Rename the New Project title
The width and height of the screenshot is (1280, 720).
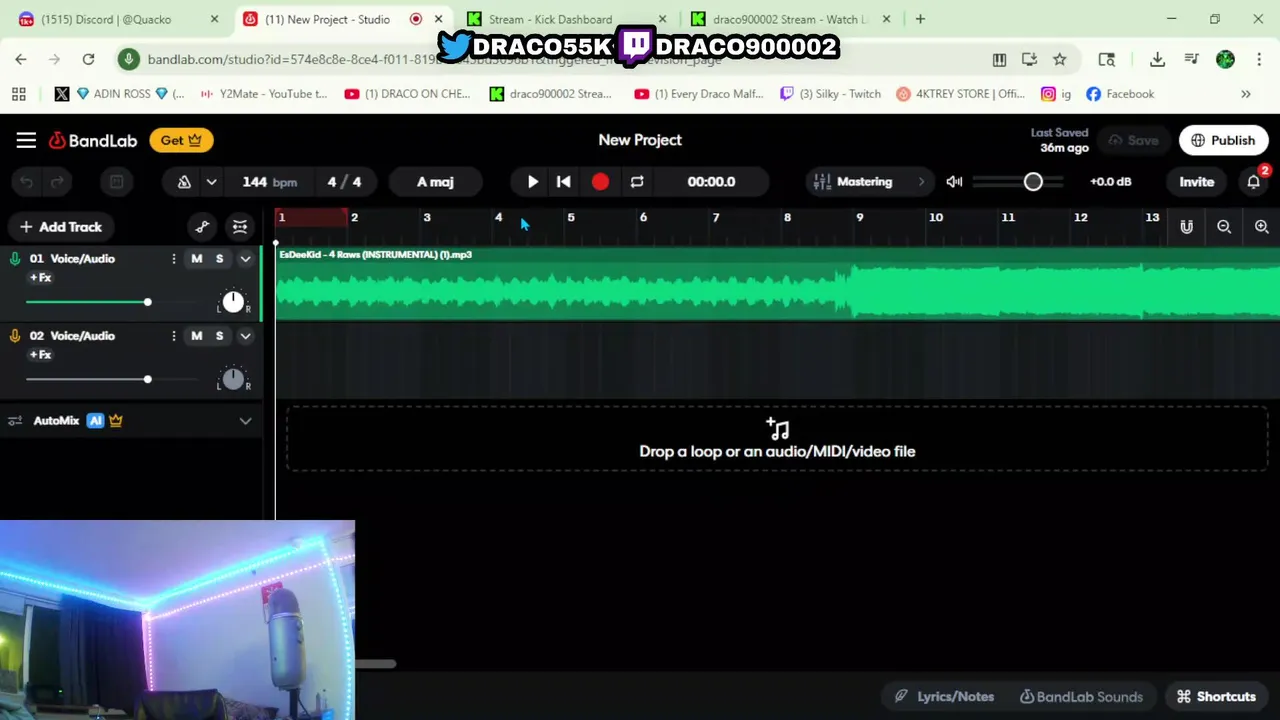pyautogui.click(x=640, y=140)
